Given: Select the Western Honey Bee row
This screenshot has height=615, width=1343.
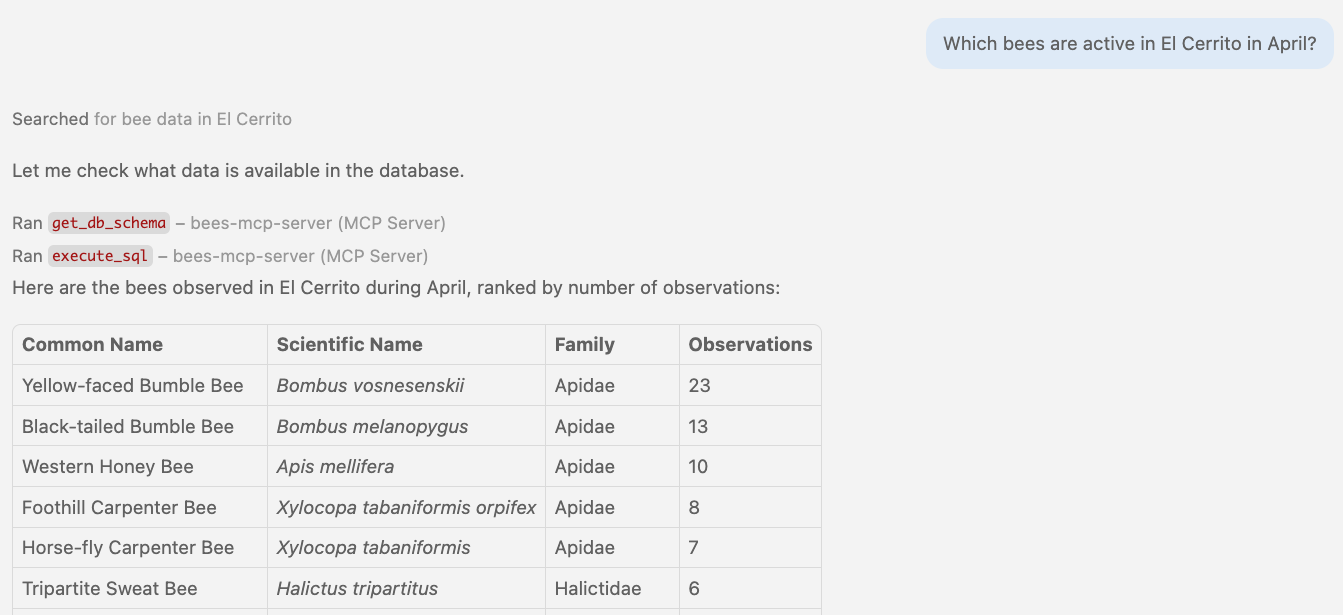Looking at the screenshot, I should pos(108,466).
